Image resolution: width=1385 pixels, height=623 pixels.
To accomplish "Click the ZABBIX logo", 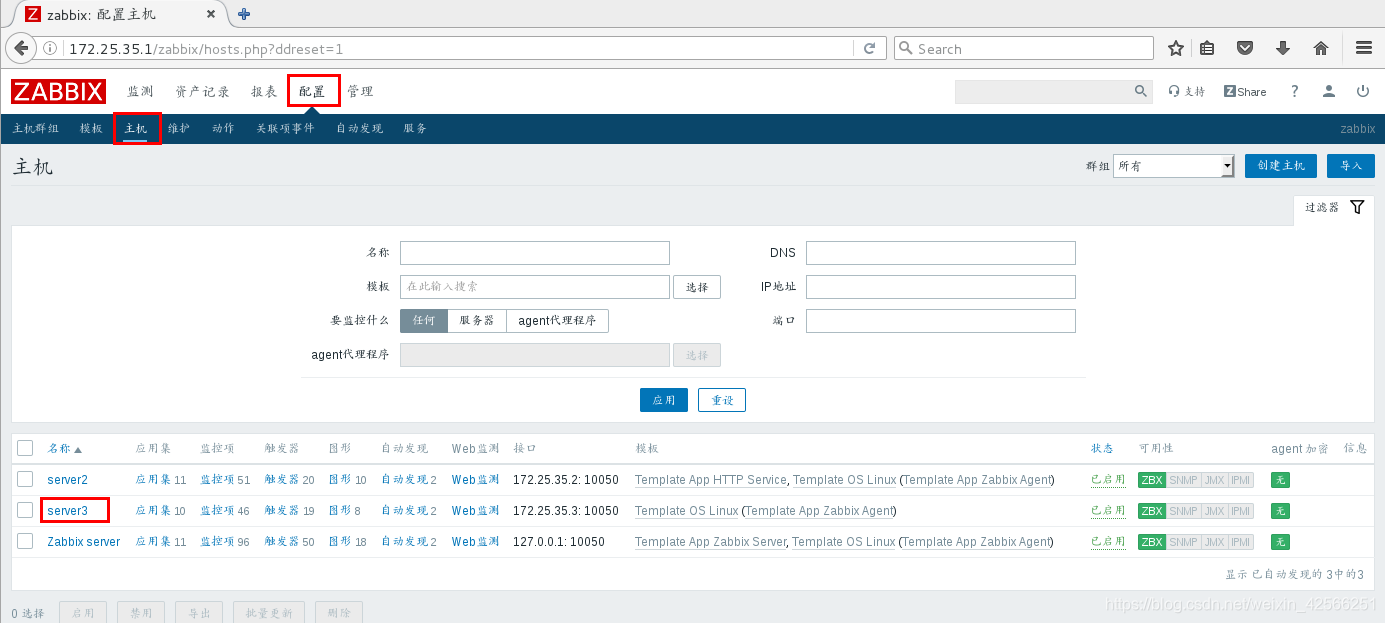I will (58, 92).
